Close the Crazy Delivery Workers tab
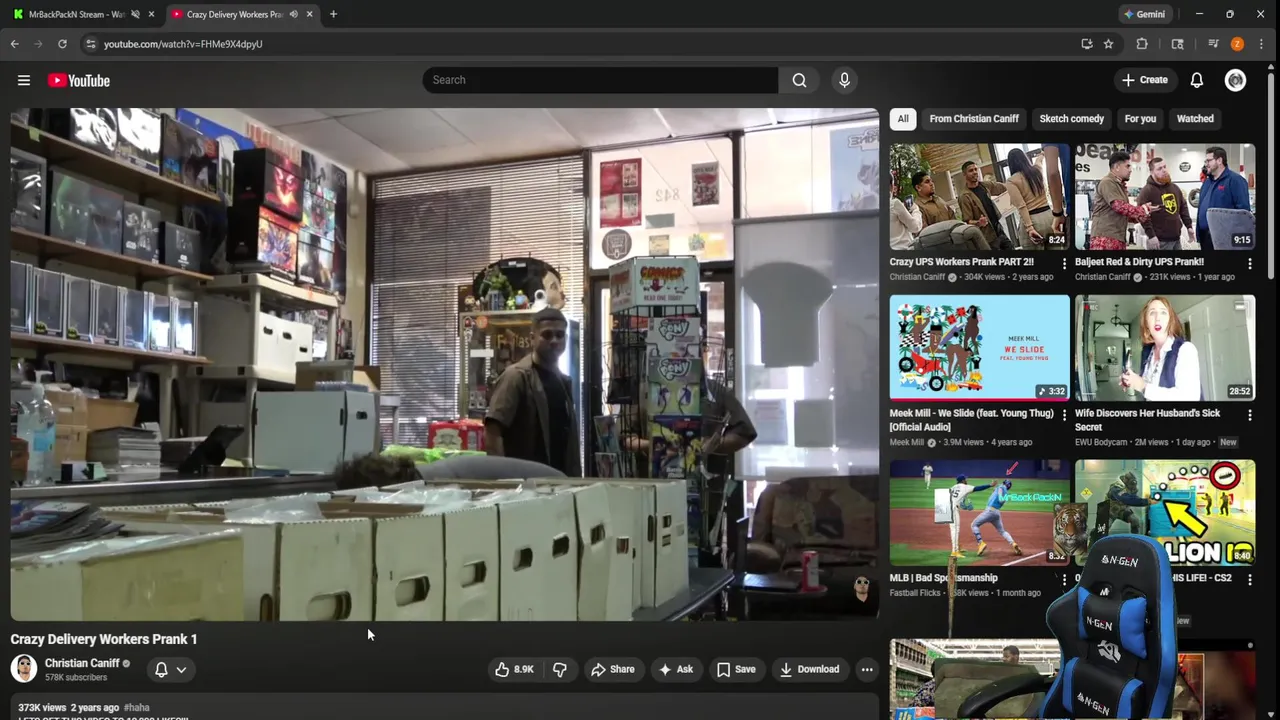The height and width of the screenshot is (720, 1280). (309, 14)
